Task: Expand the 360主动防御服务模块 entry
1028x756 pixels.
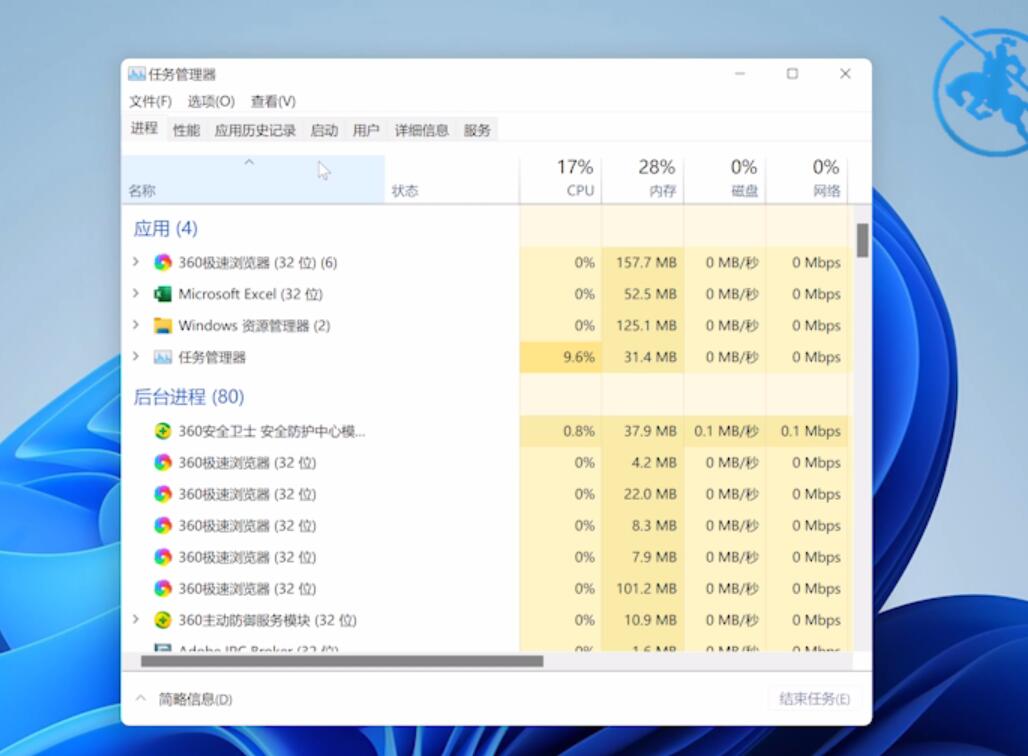Action: pyautogui.click(x=136, y=620)
